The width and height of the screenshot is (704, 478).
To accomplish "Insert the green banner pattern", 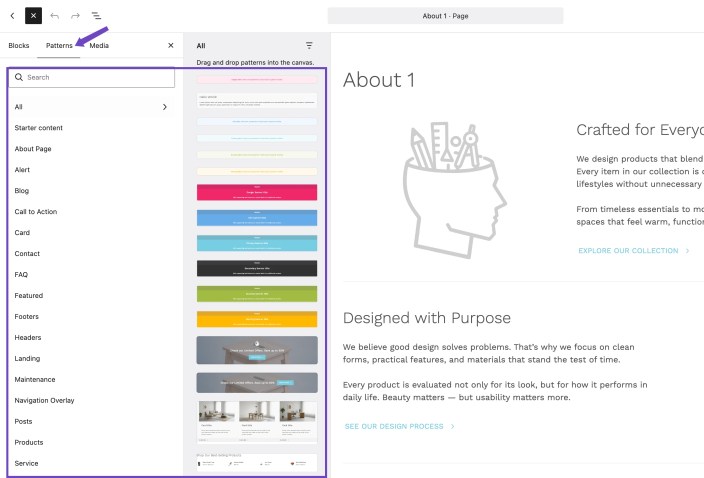I will point(257,294).
